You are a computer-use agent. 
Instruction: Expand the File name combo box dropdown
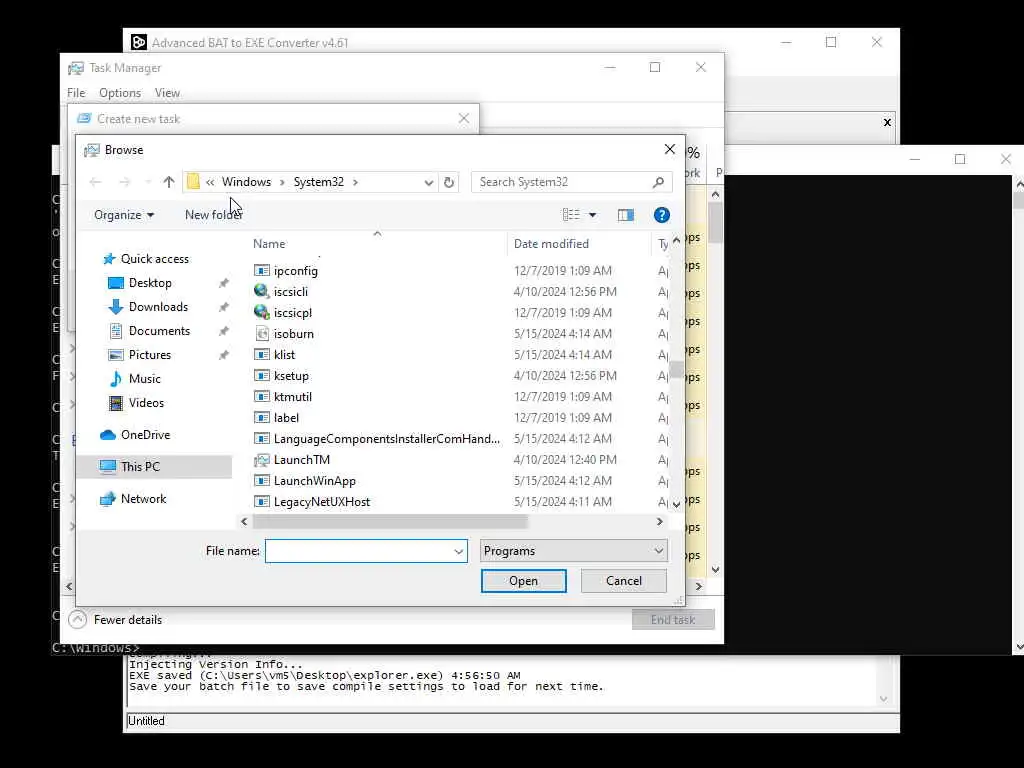(x=458, y=551)
